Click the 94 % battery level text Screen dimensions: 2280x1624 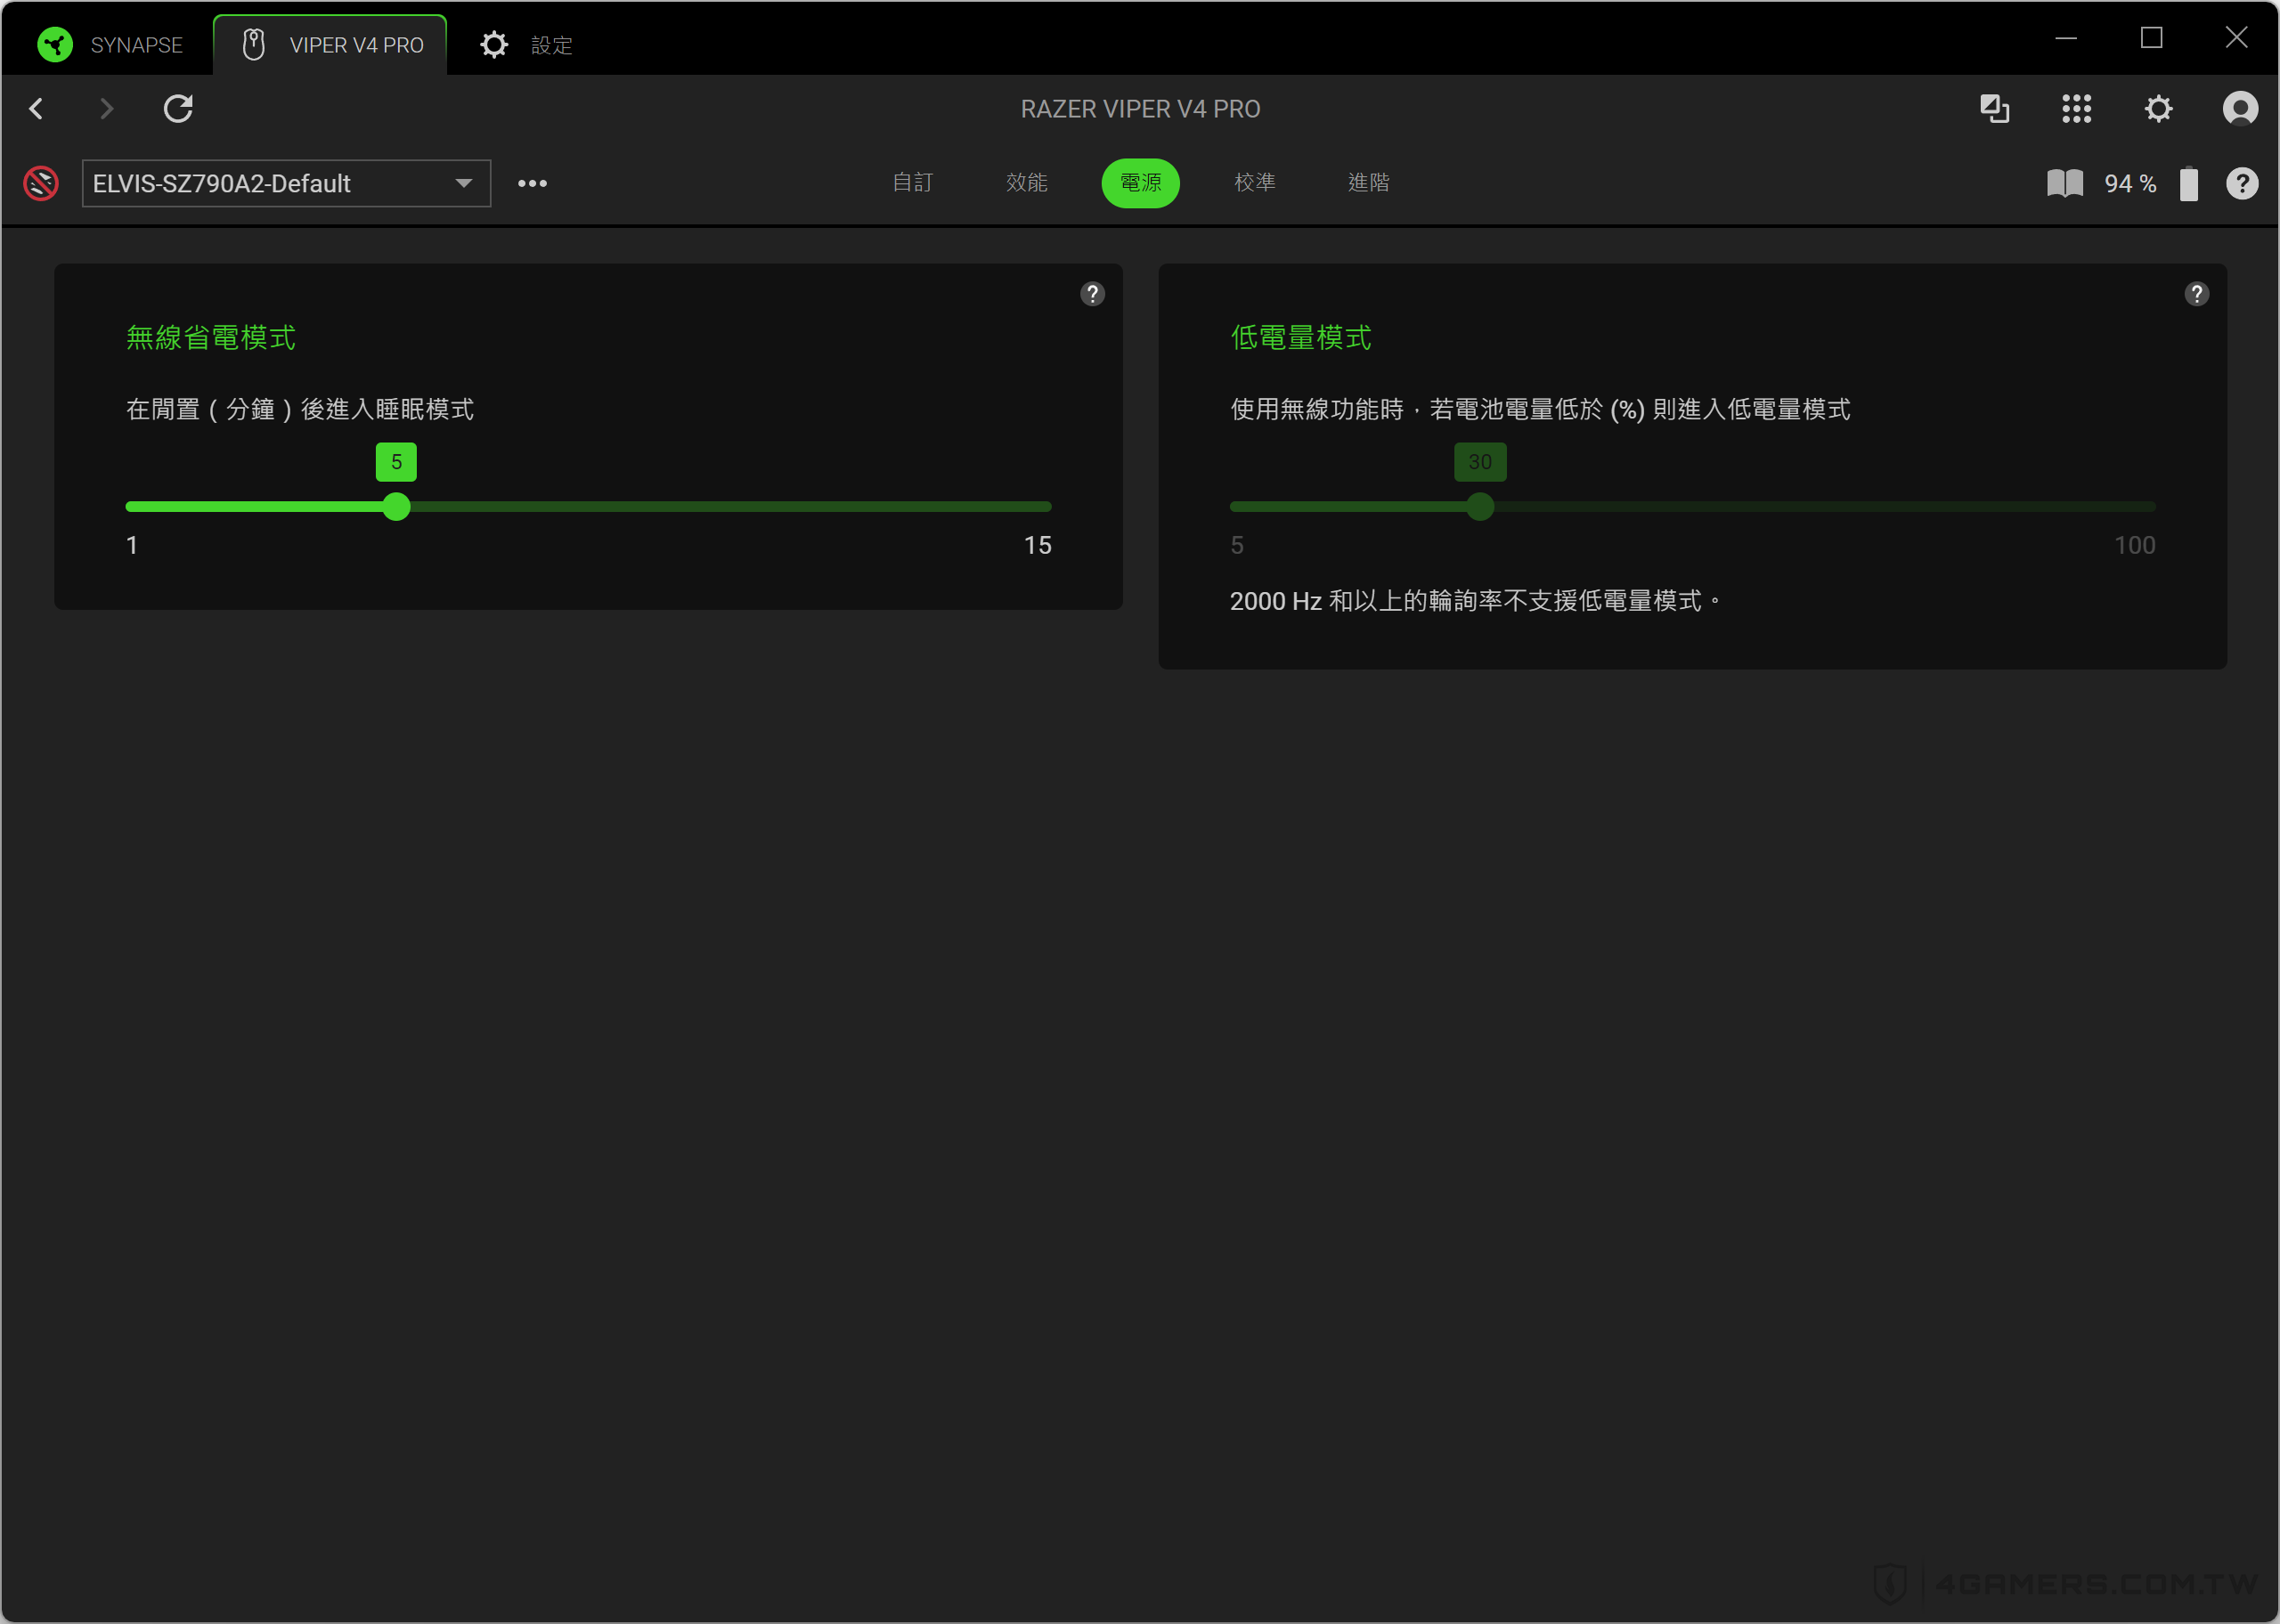2130,183
